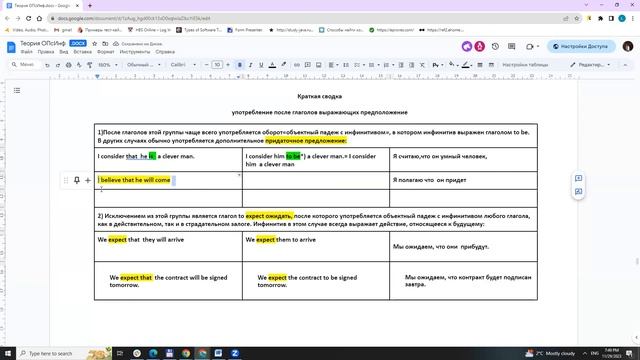The image size is (640, 360).
Task: Click the add comment toolbar icon
Action: coord(308,65)
